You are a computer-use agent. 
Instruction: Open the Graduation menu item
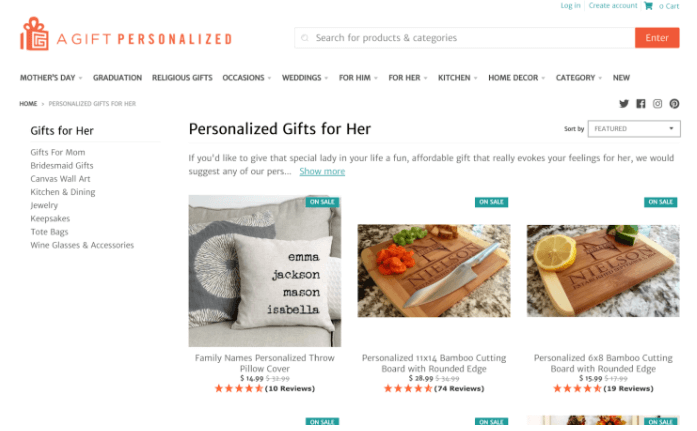click(117, 78)
